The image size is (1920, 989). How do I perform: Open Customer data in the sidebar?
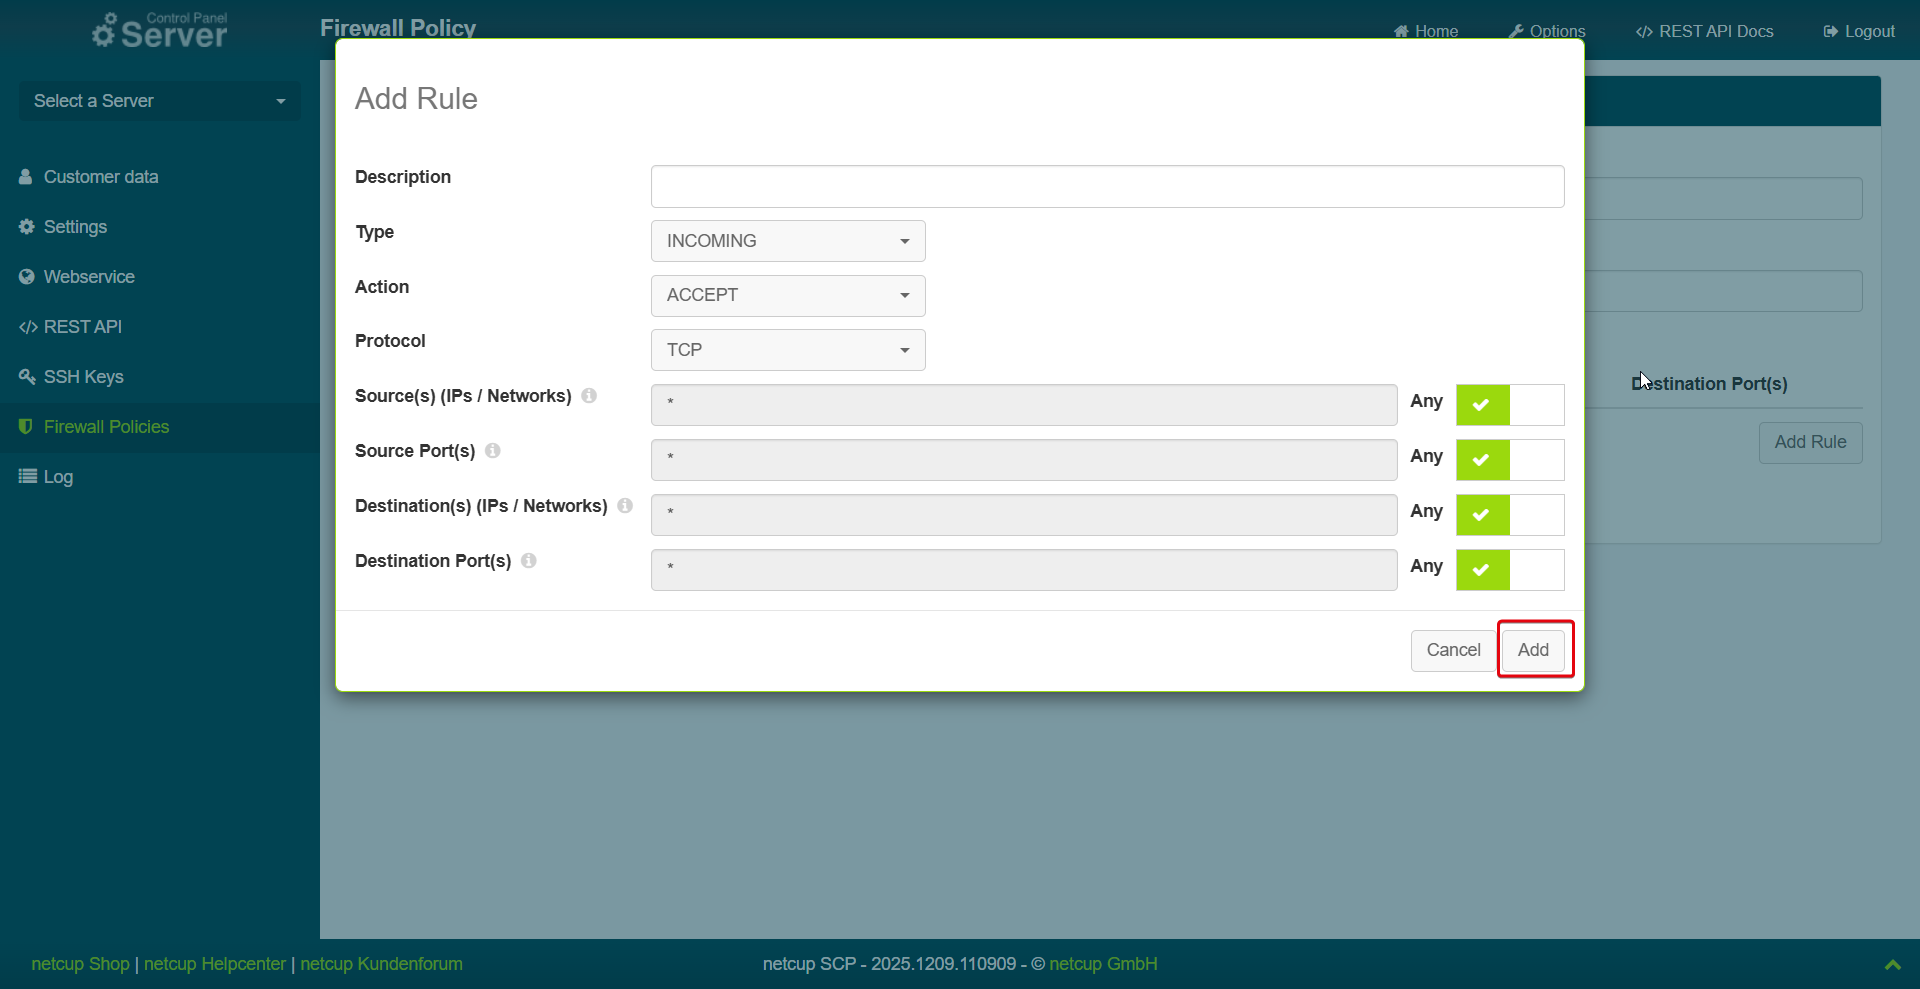click(x=100, y=177)
